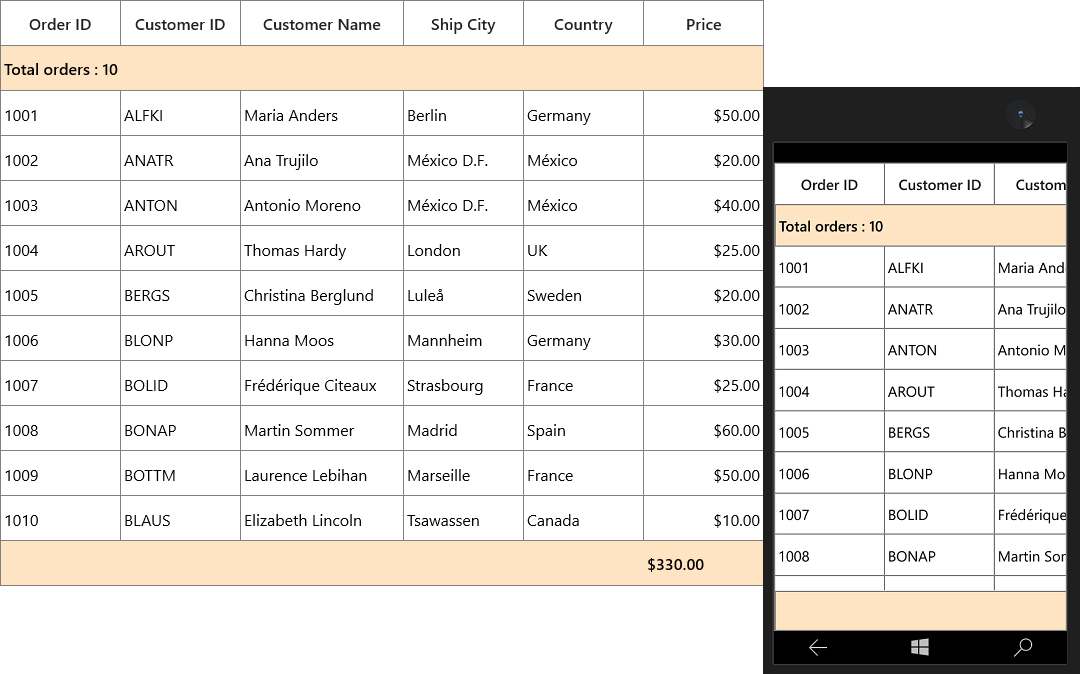Sort by Order ID column header
The width and height of the screenshot is (1080, 674).
coord(60,23)
